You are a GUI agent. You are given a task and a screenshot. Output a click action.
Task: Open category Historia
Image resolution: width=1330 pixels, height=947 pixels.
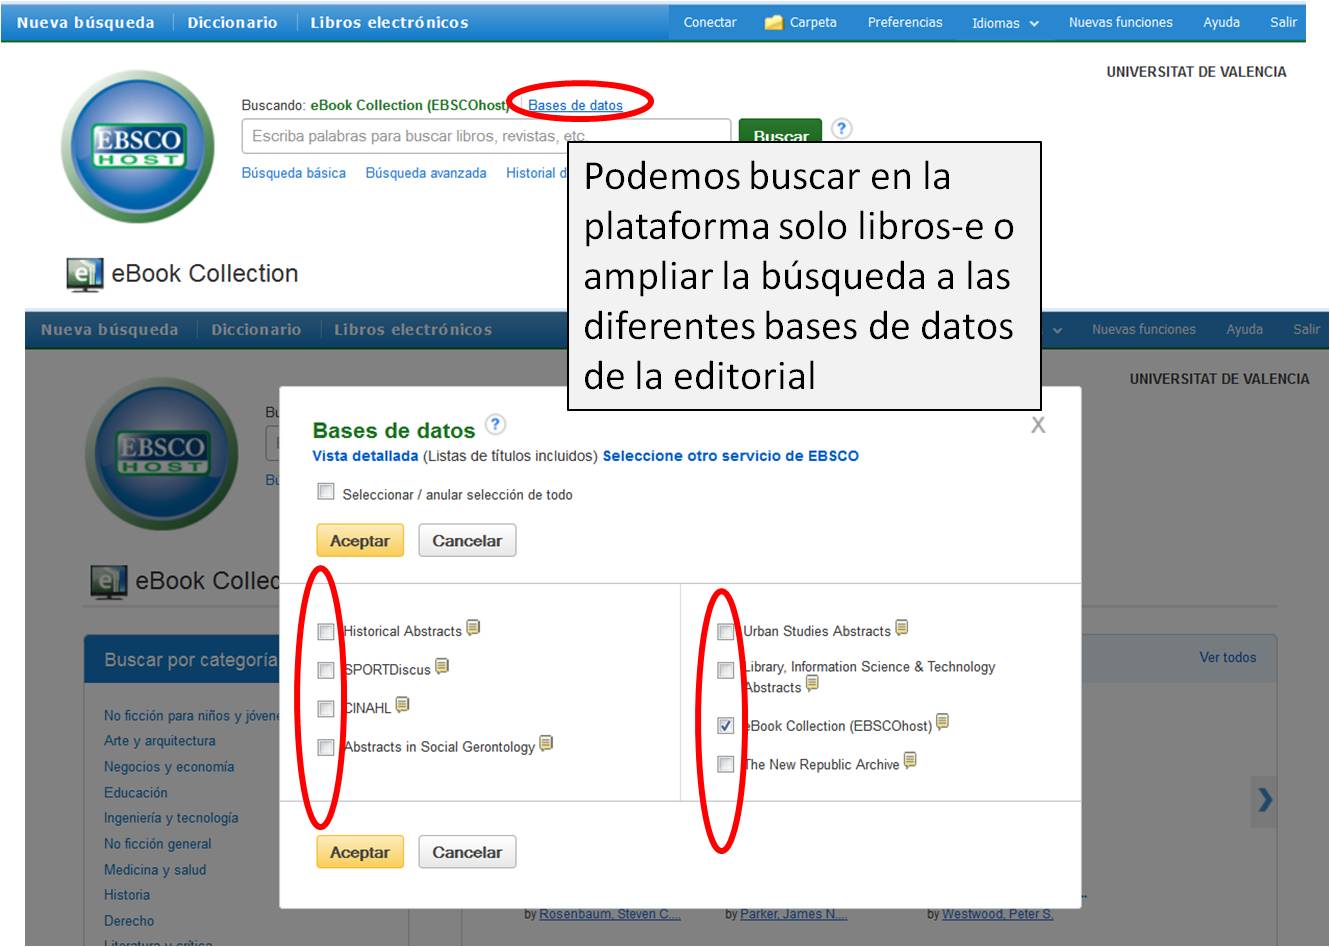pos(127,895)
